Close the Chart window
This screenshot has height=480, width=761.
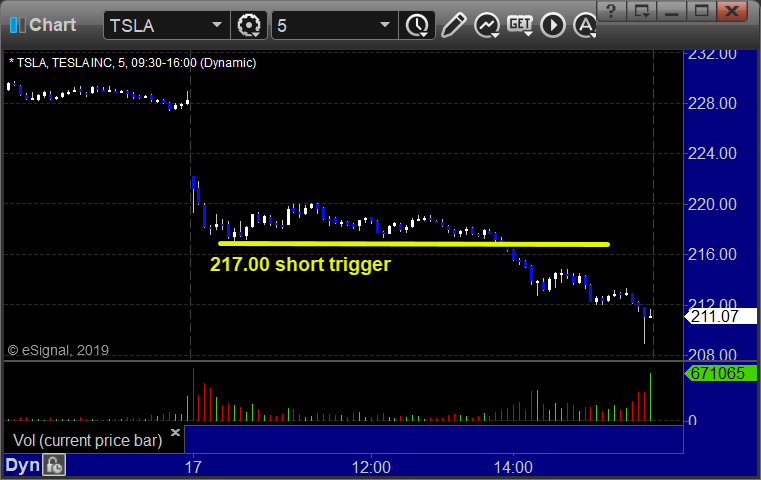(x=732, y=10)
